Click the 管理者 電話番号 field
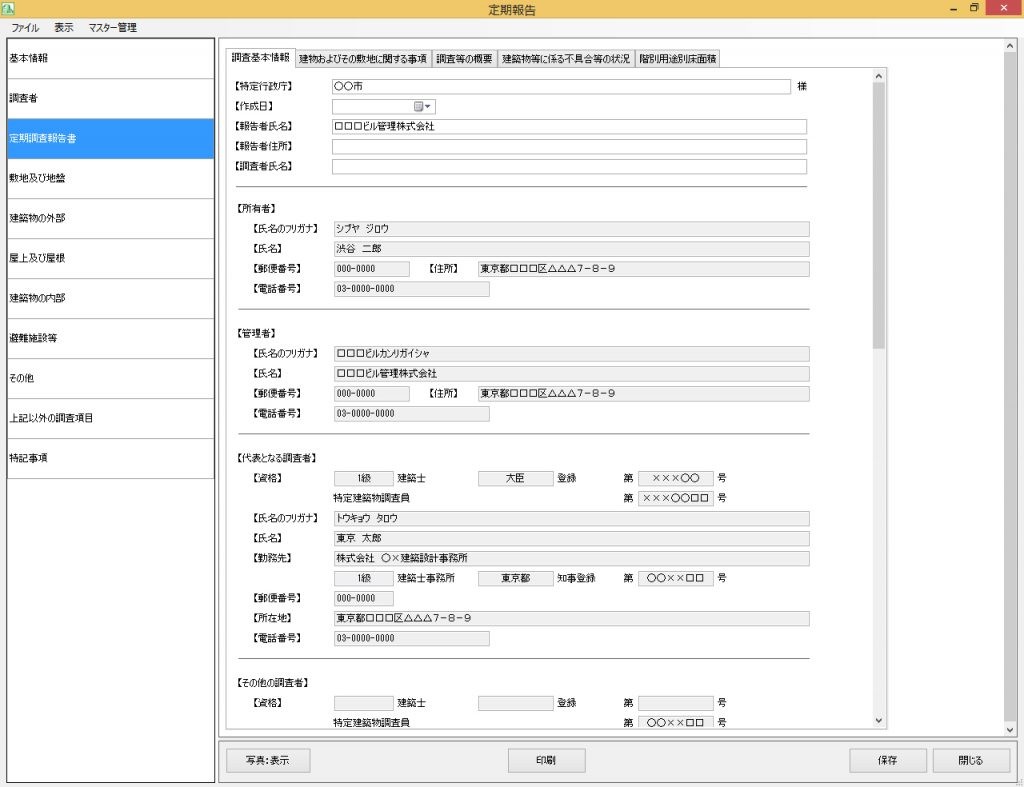Image resolution: width=1024 pixels, height=787 pixels. coord(411,413)
